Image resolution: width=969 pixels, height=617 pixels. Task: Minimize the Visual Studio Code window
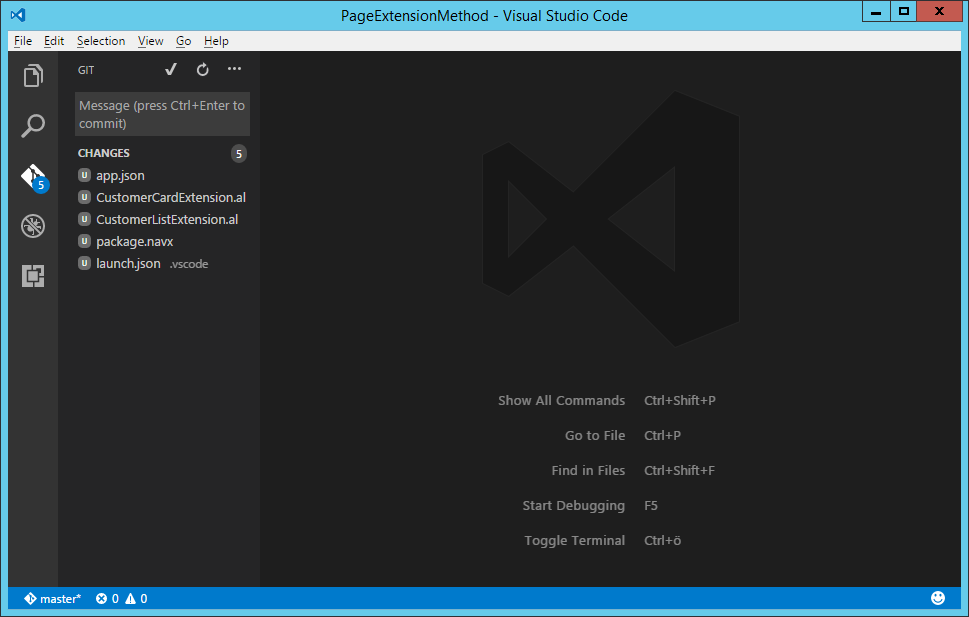[x=876, y=12]
